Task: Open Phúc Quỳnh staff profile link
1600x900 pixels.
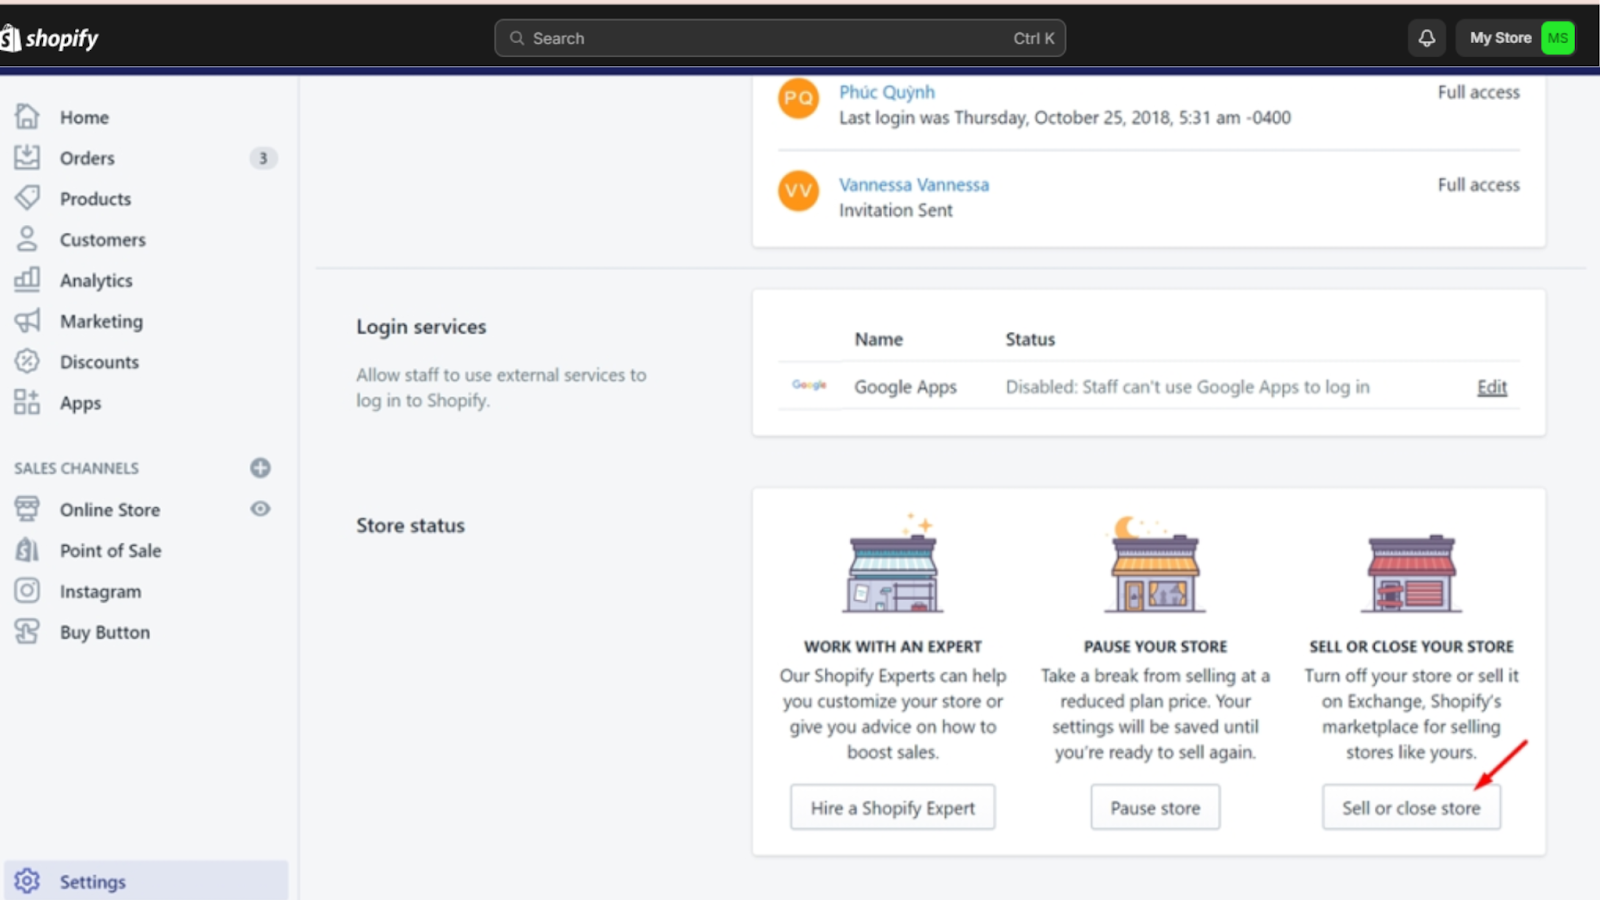Action: (x=887, y=92)
